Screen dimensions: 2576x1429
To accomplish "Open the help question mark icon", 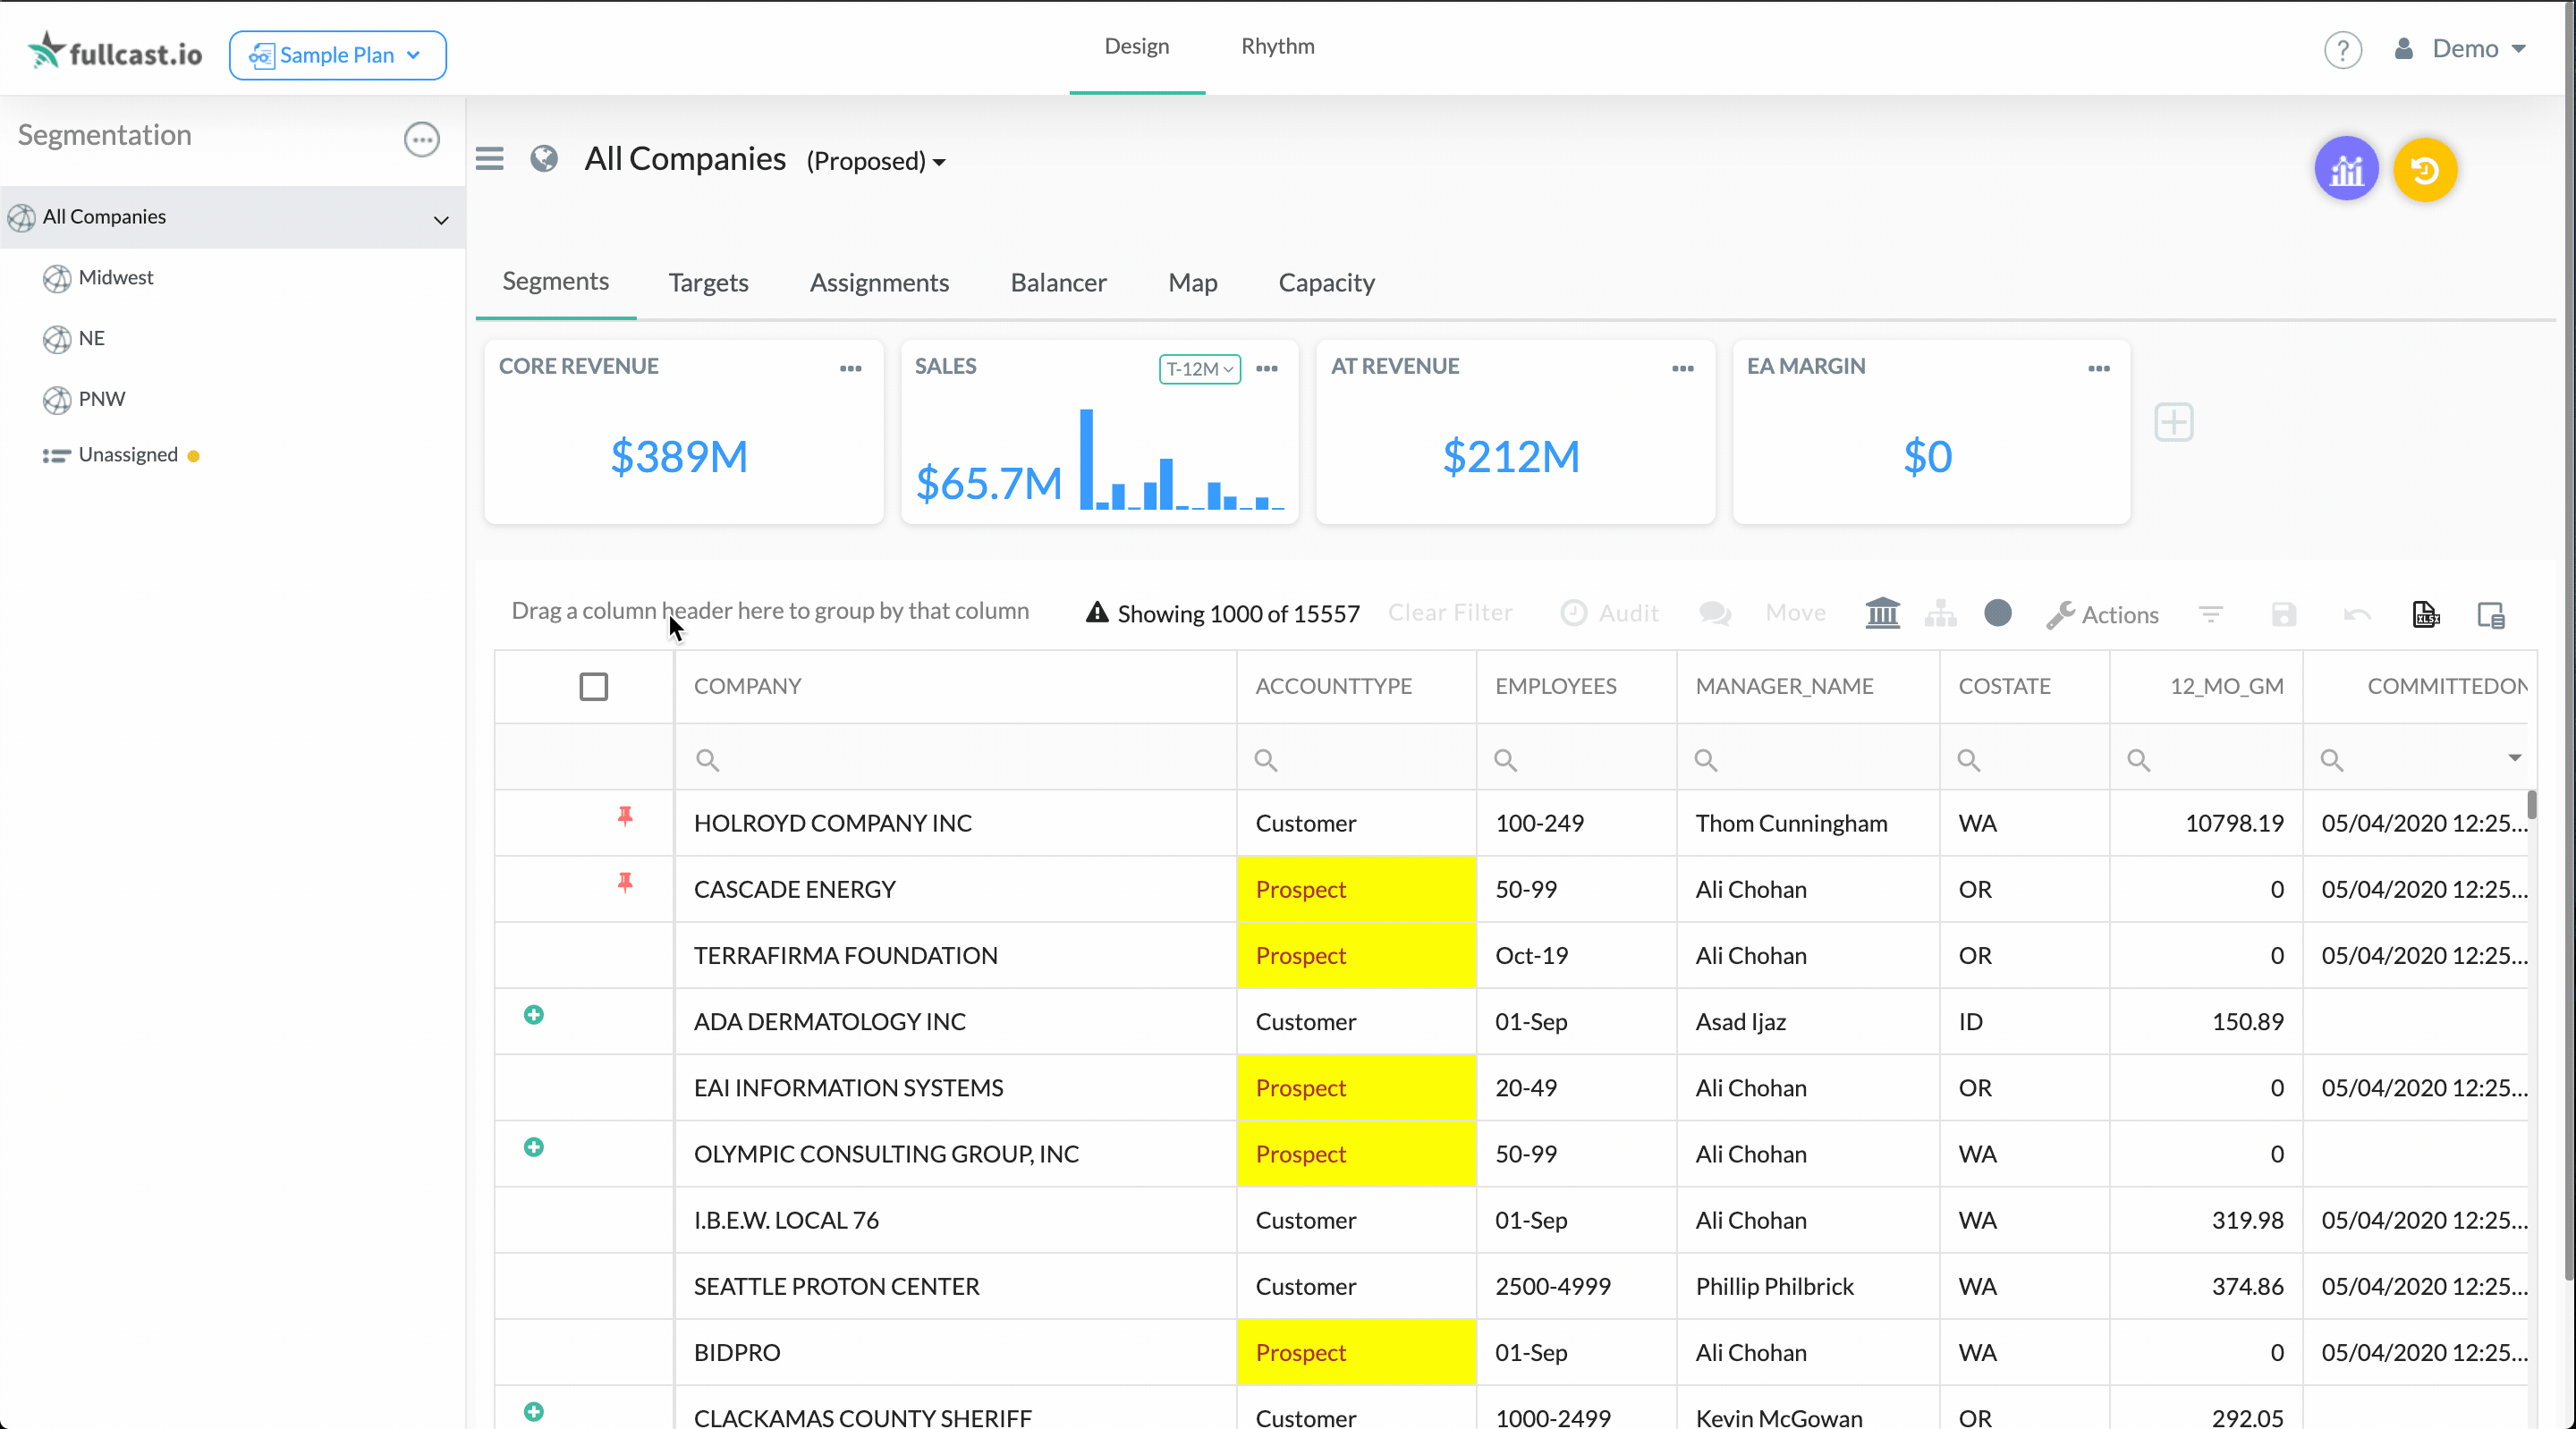I will tap(2342, 49).
